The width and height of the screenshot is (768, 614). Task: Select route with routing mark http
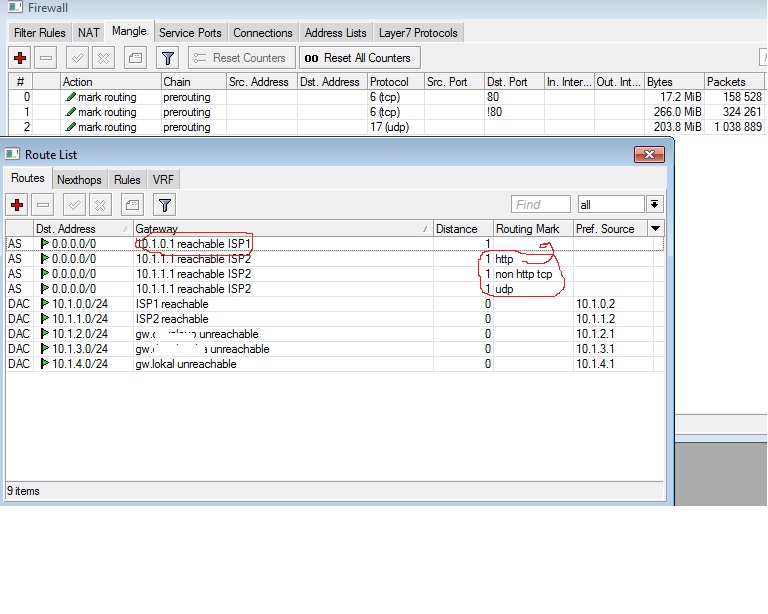point(335,259)
